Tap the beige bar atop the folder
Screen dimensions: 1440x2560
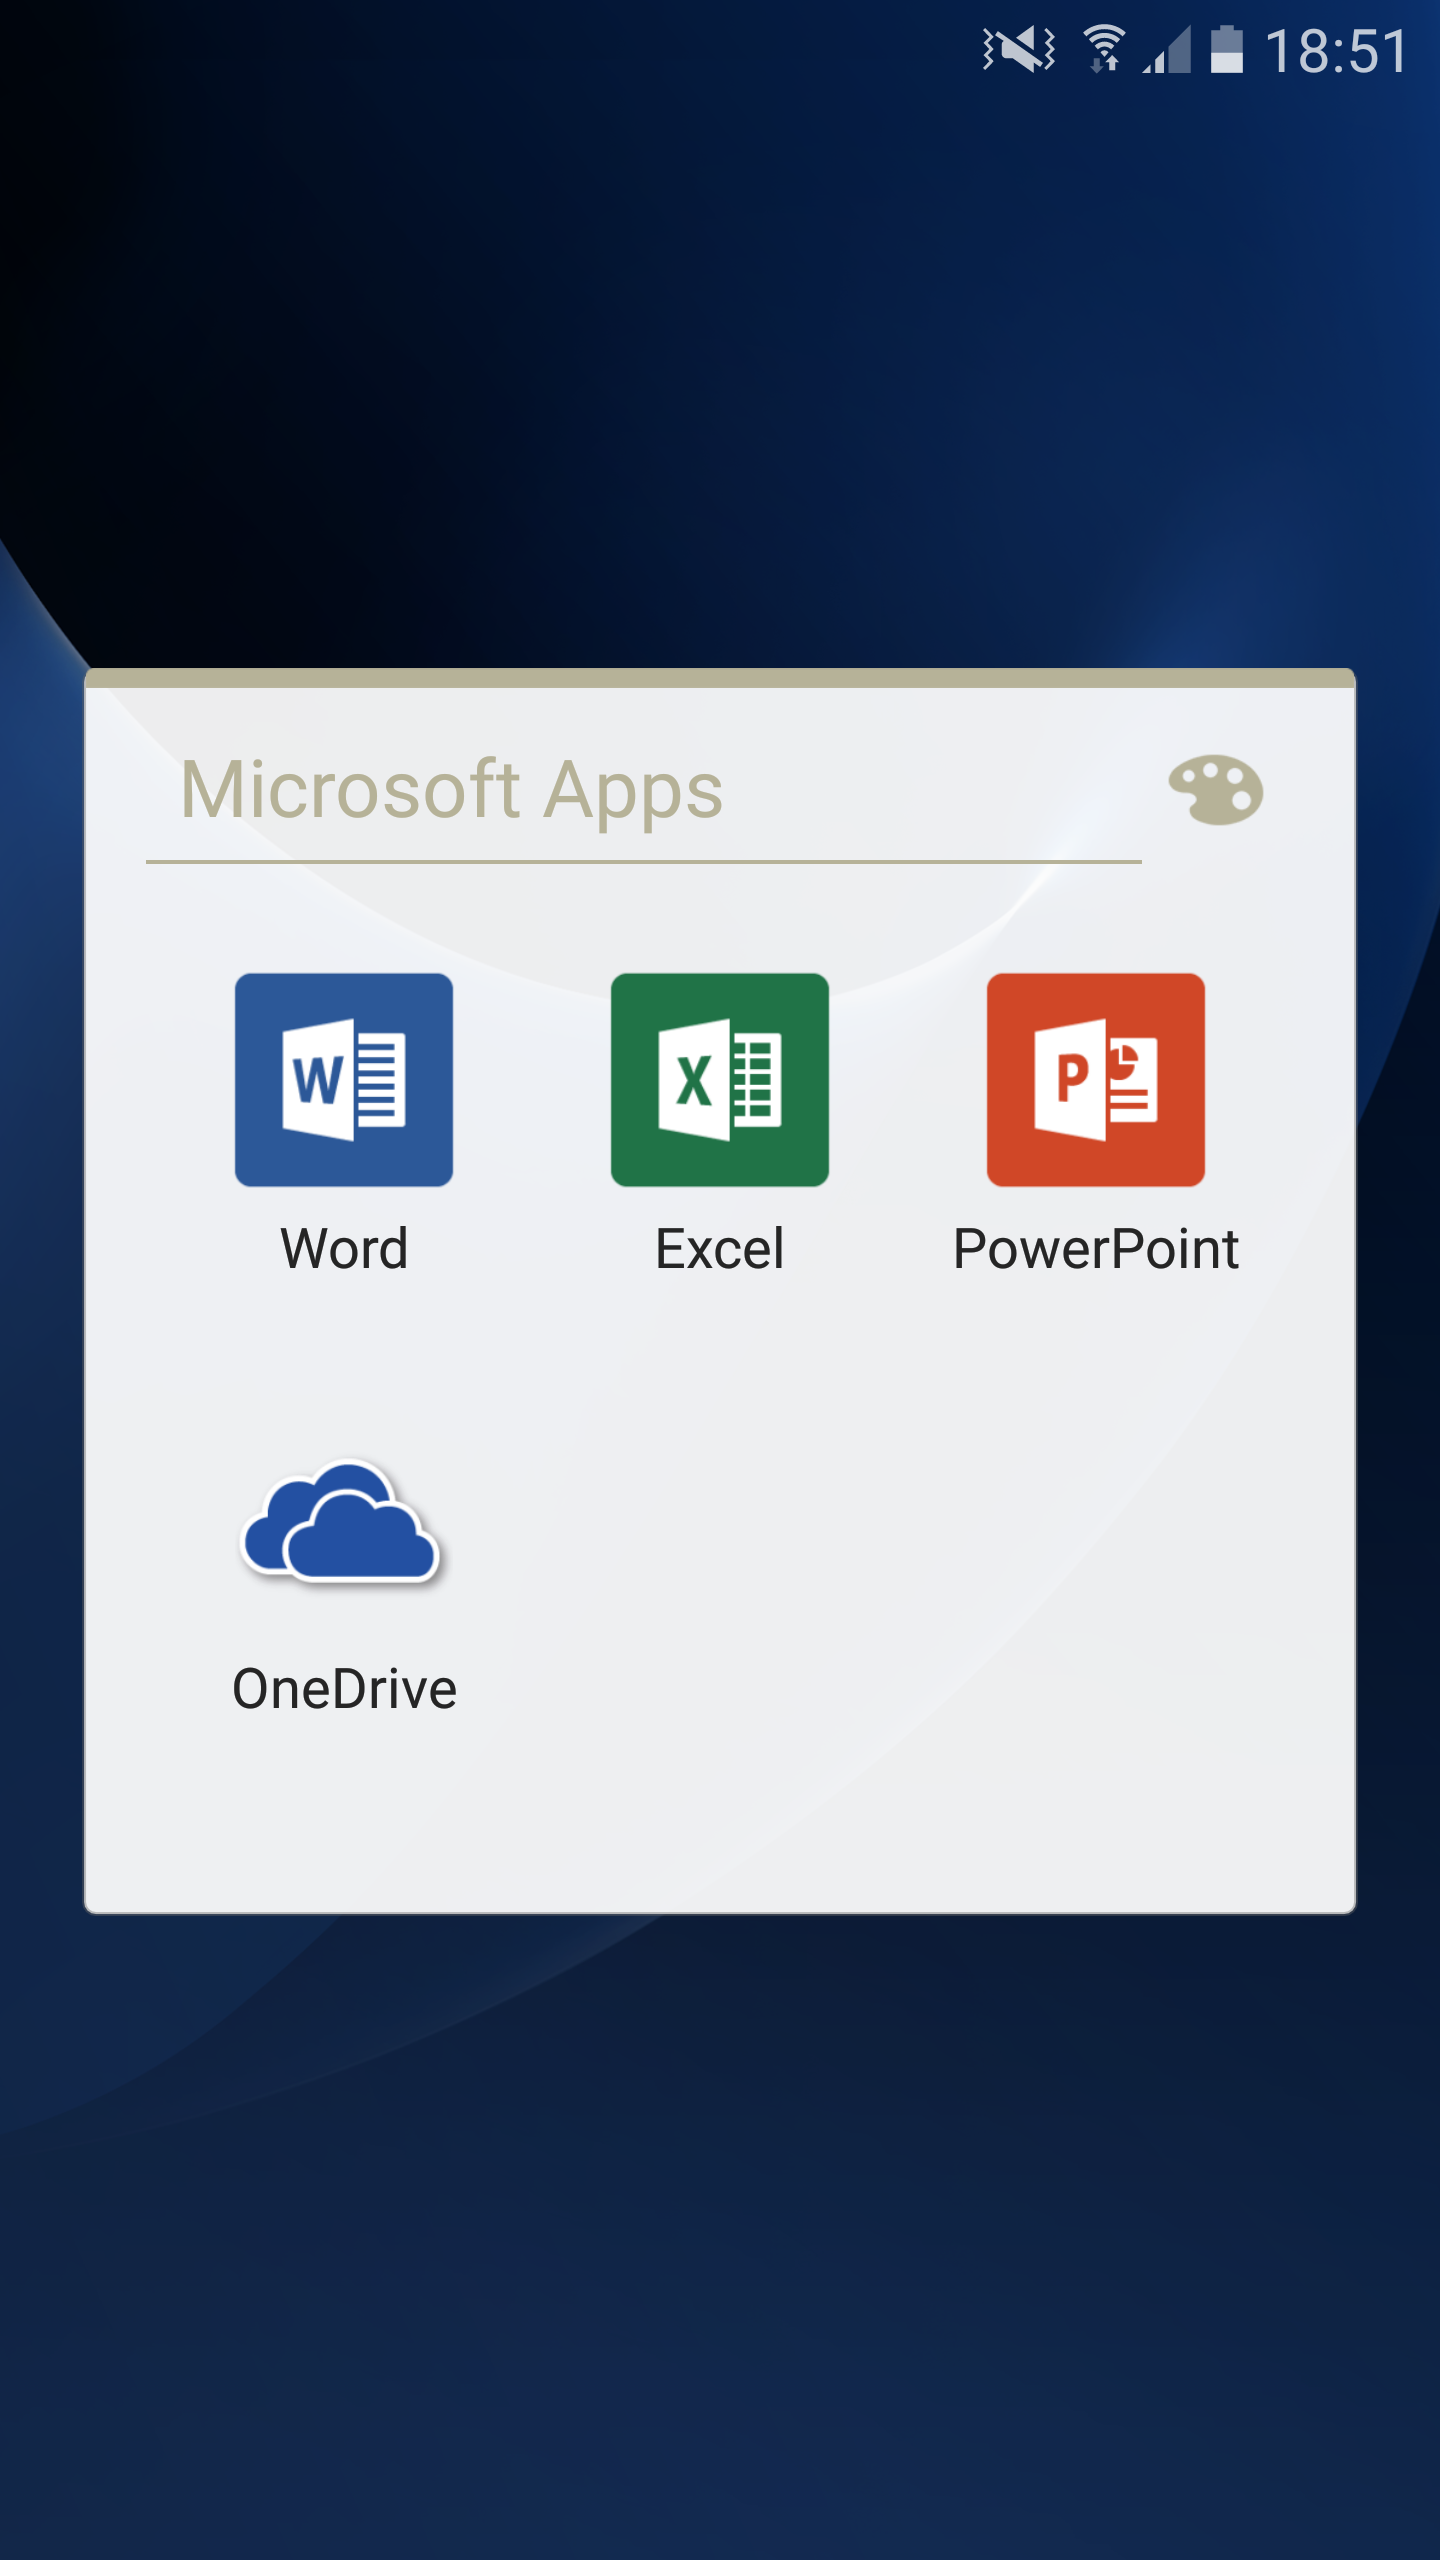tap(720, 678)
